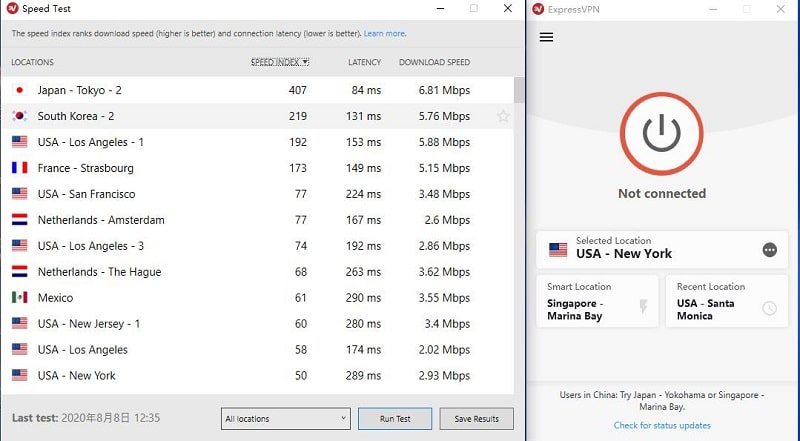Click the Latency column header
The width and height of the screenshot is (800, 441).
coord(364,62)
